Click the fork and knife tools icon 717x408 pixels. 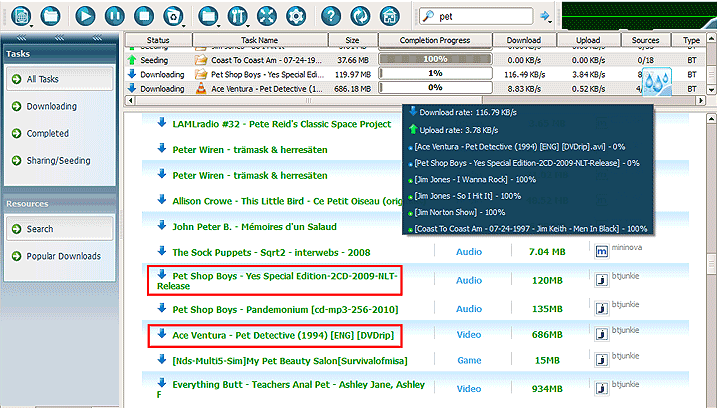237,16
